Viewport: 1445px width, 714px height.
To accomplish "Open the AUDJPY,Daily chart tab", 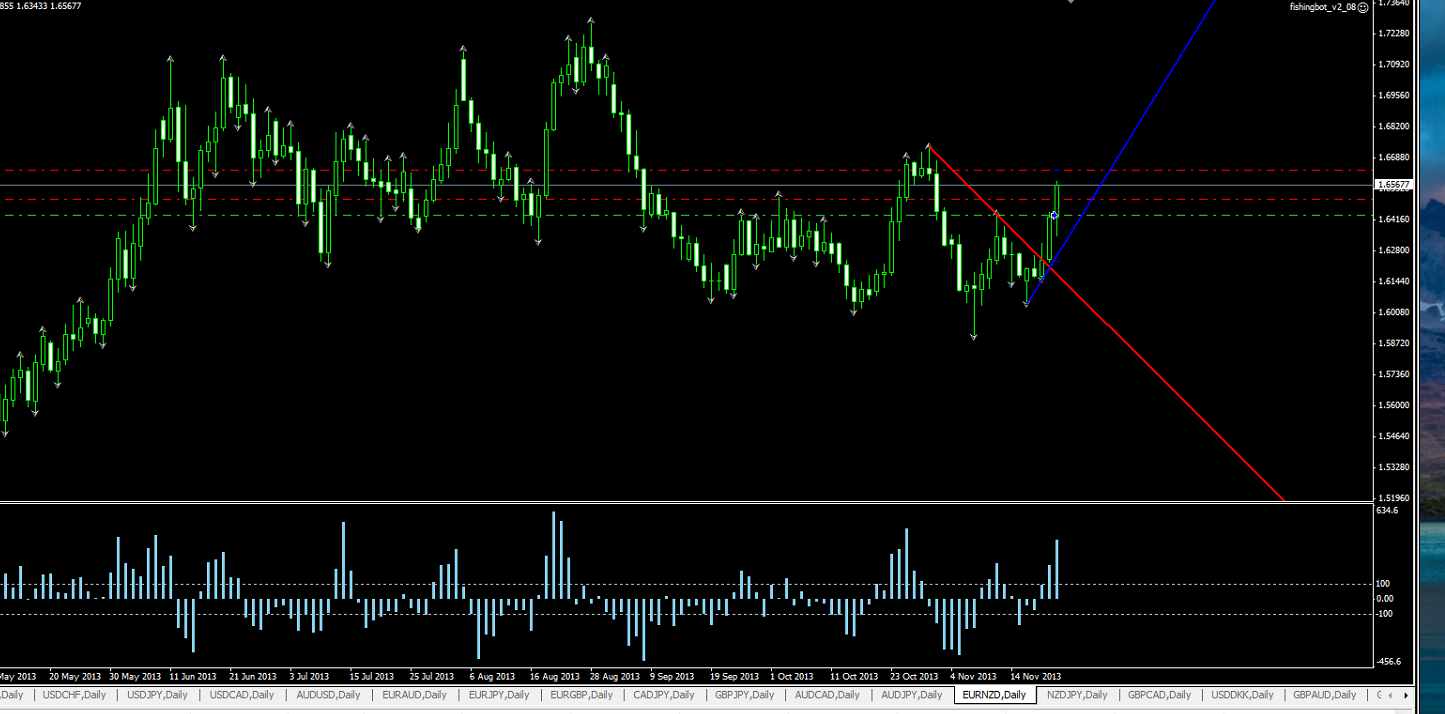I will pos(911,695).
